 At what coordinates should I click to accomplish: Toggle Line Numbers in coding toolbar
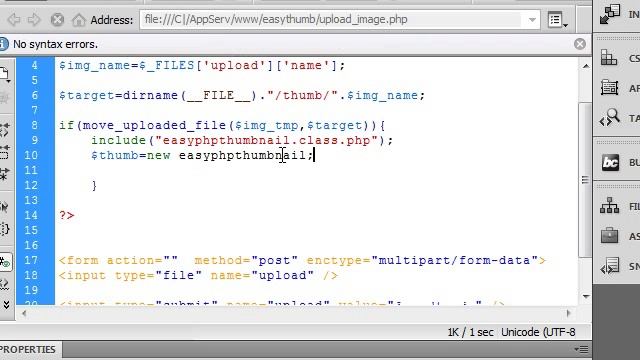(x=5, y=262)
